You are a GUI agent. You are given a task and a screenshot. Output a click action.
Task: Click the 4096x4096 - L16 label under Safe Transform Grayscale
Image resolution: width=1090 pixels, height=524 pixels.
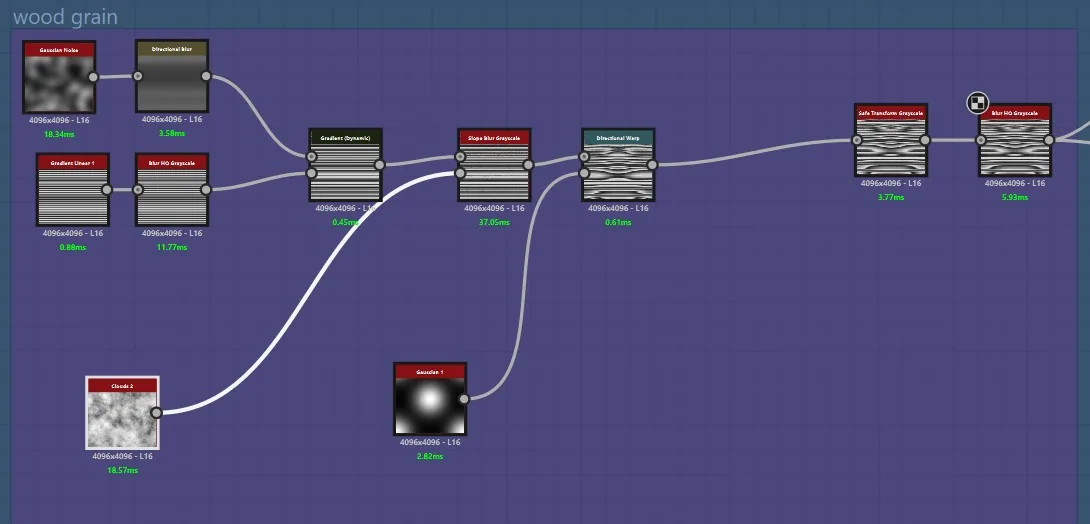coord(890,183)
